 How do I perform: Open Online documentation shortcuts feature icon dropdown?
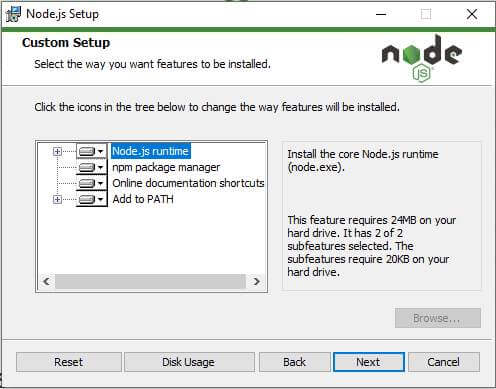pyautogui.click(x=92, y=183)
